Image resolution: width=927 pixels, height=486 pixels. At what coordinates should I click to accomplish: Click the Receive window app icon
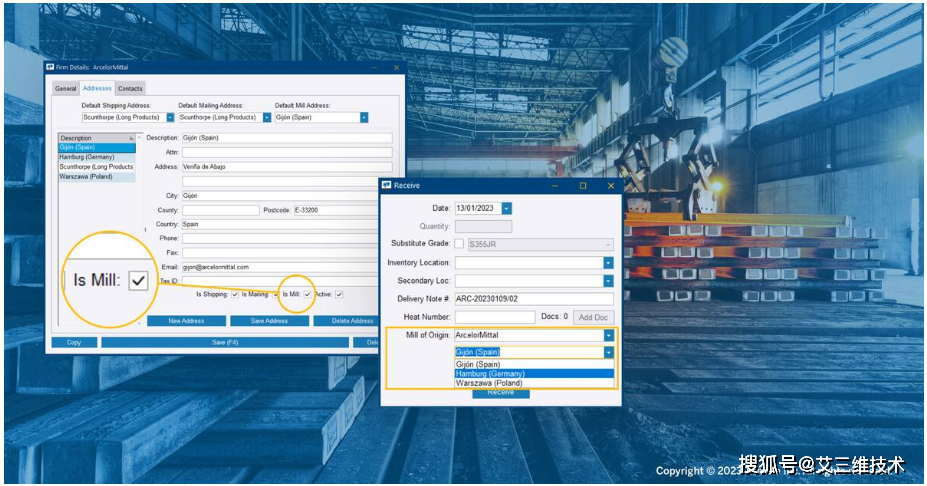click(x=387, y=185)
